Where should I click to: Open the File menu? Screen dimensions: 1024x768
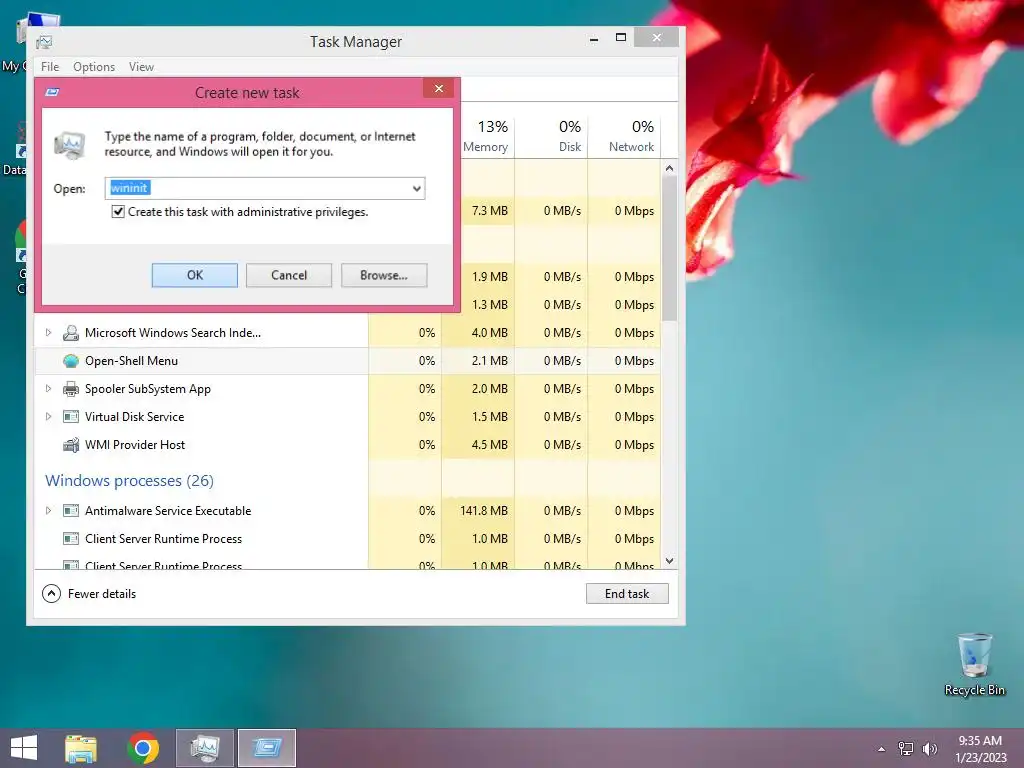50,67
